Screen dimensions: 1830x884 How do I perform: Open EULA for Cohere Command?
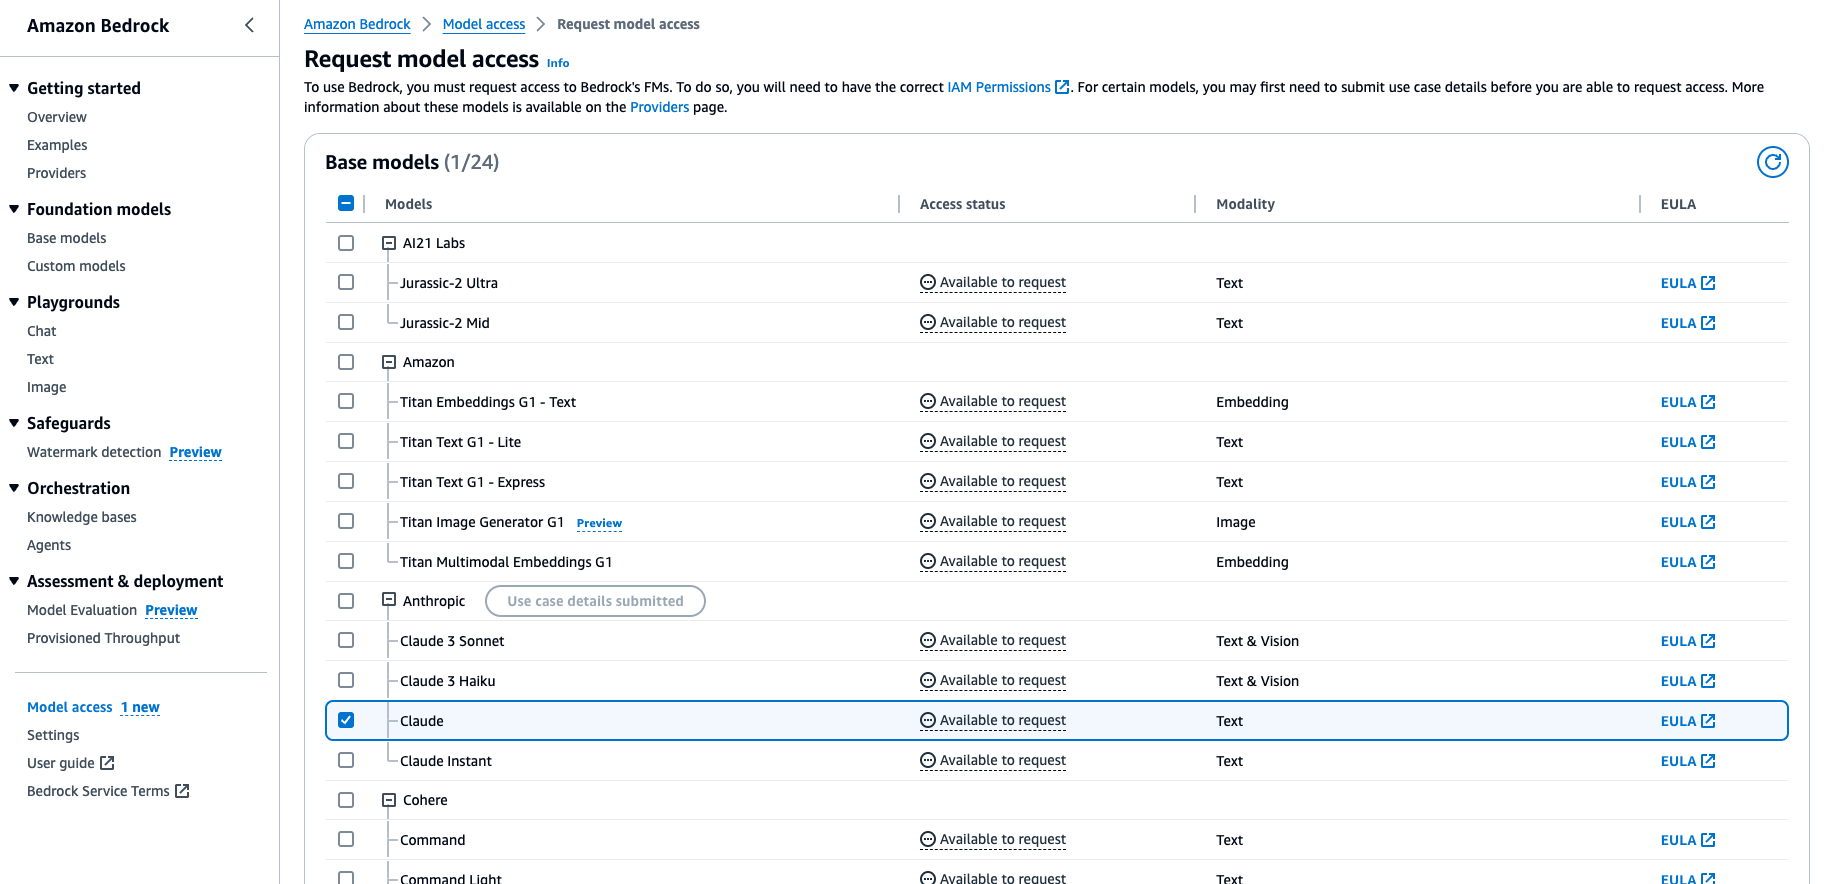[x=1688, y=840]
